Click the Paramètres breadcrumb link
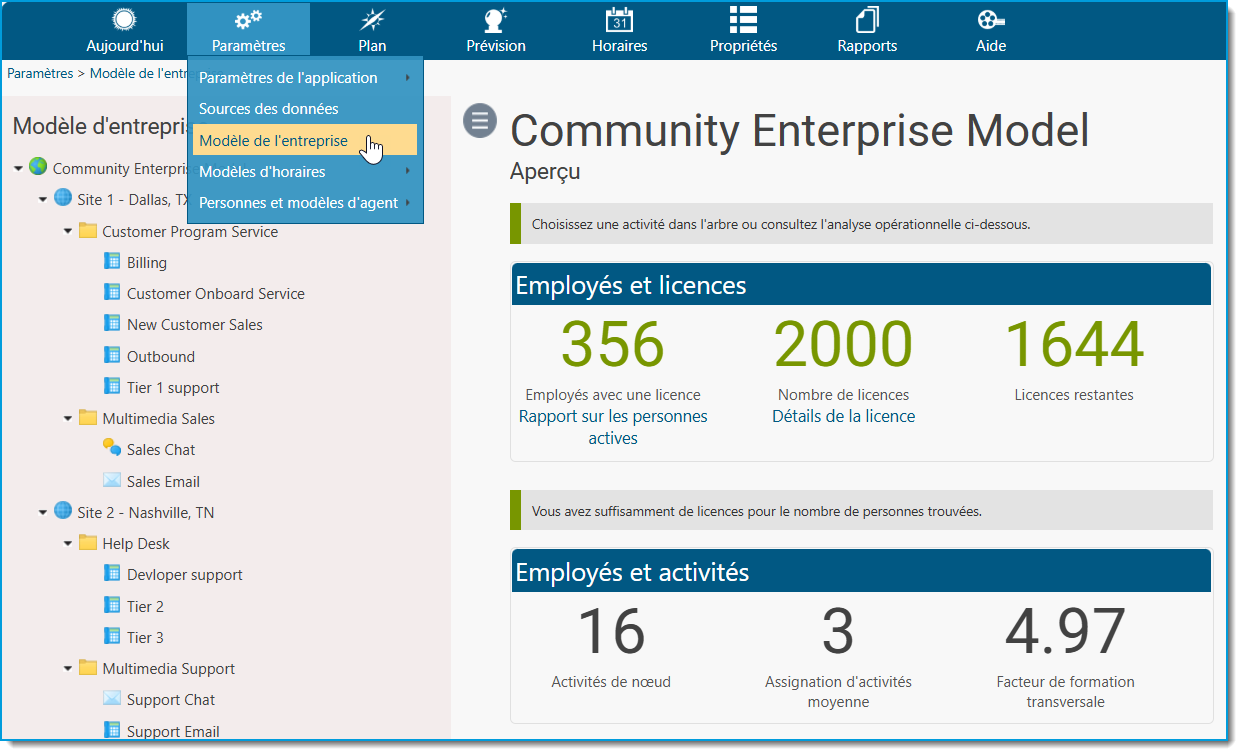Image resolution: width=1242 pixels, height=755 pixels. click(x=40, y=73)
